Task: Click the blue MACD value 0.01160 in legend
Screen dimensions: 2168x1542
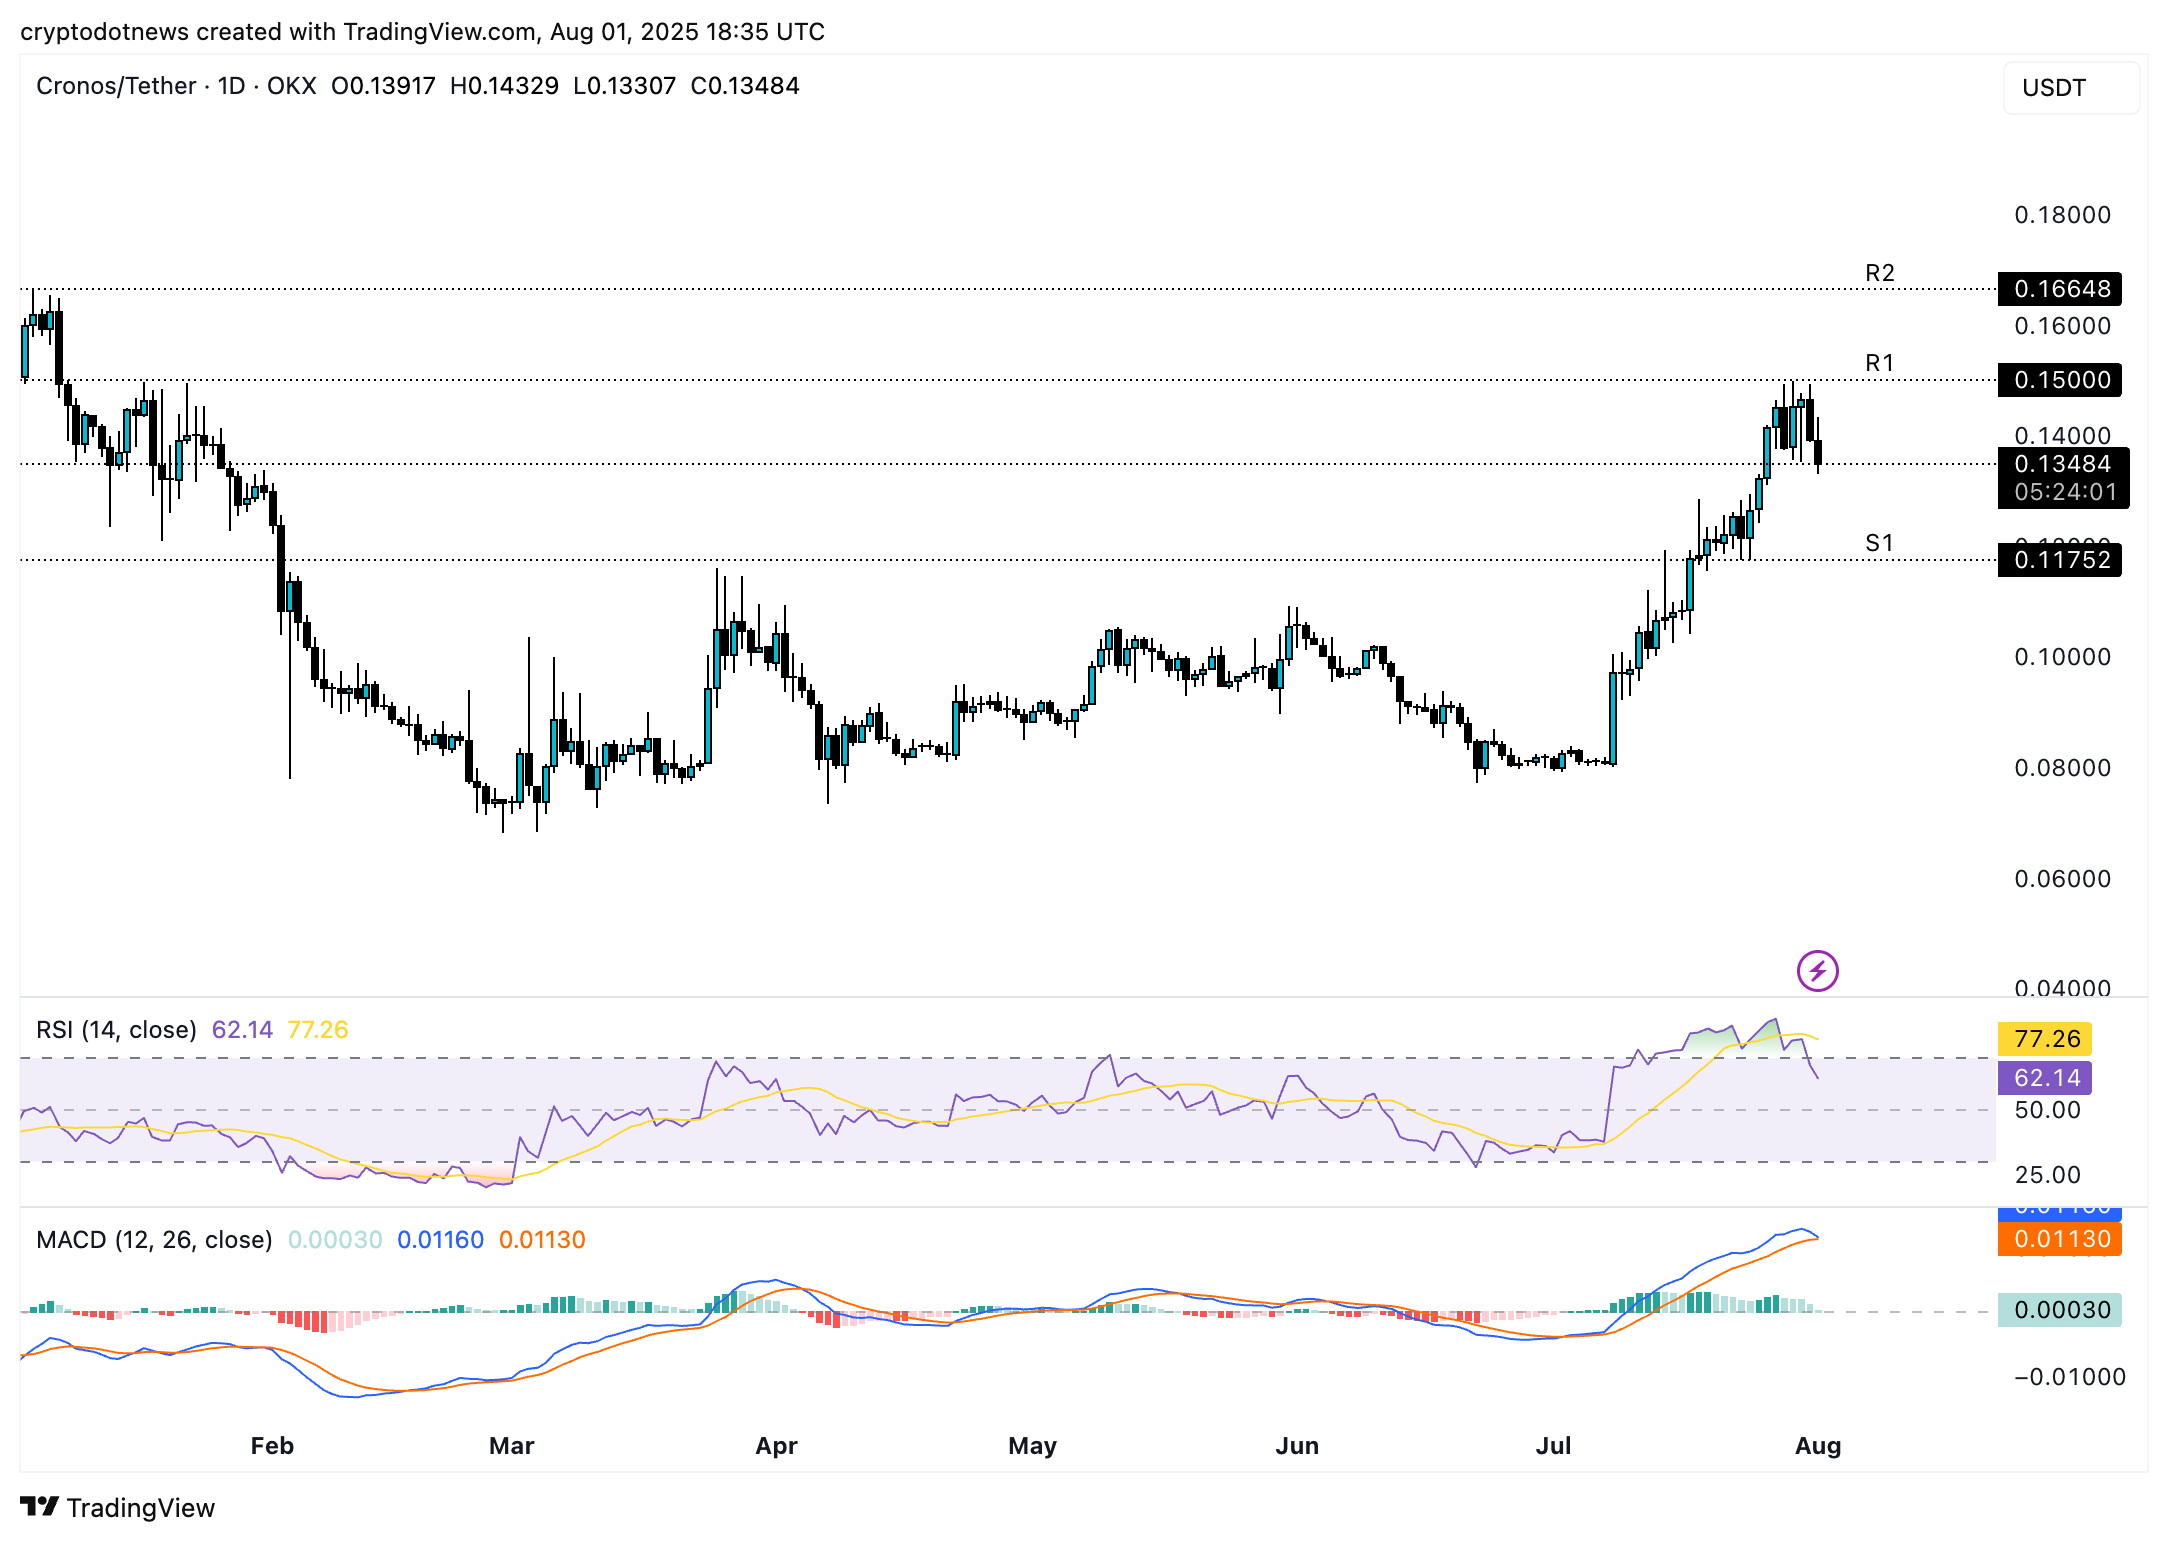Action: pyautogui.click(x=440, y=1240)
